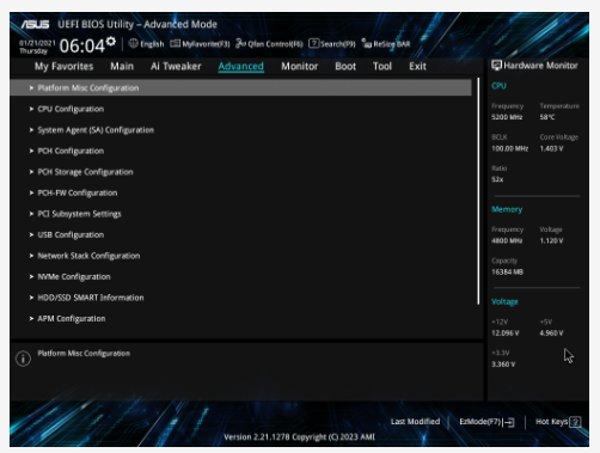
Task: Open the Tool tab
Action: point(382,67)
